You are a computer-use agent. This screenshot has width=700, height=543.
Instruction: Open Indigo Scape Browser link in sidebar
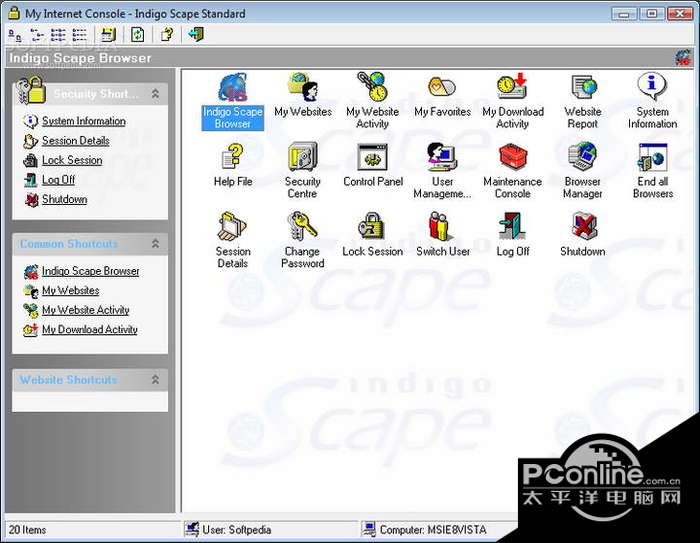[x=90, y=271]
